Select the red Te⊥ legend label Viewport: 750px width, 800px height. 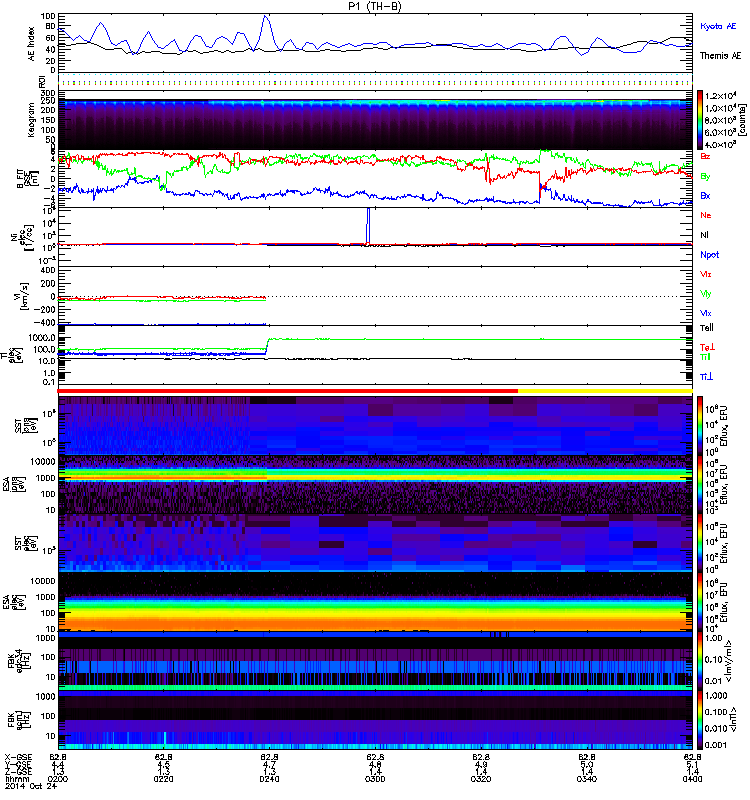click(707, 347)
